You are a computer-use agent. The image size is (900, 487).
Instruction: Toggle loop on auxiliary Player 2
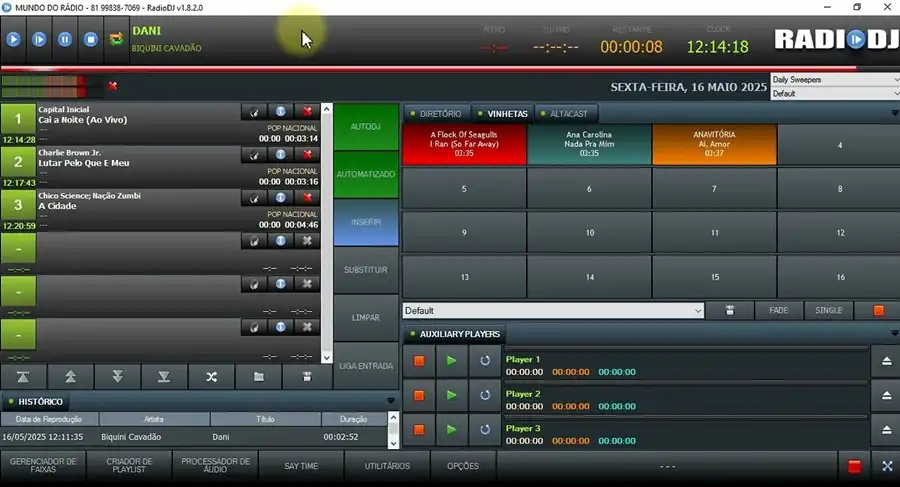coord(485,395)
